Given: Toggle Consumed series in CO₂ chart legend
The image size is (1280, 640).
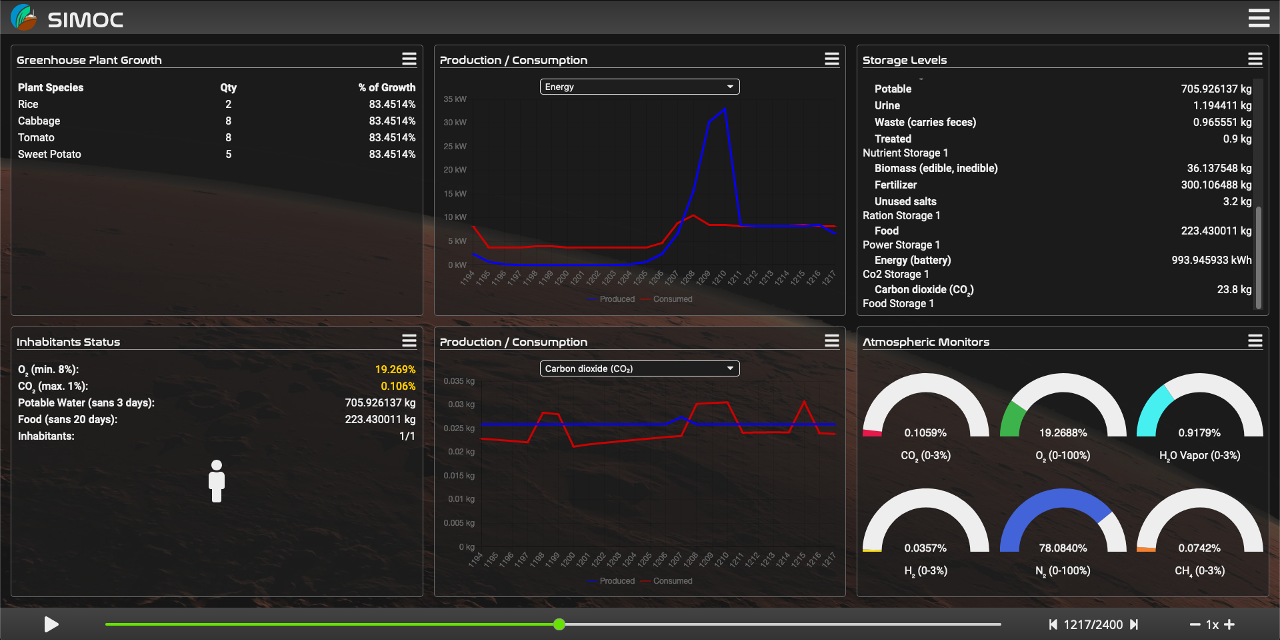Looking at the screenshot, I should pos(666,581).
